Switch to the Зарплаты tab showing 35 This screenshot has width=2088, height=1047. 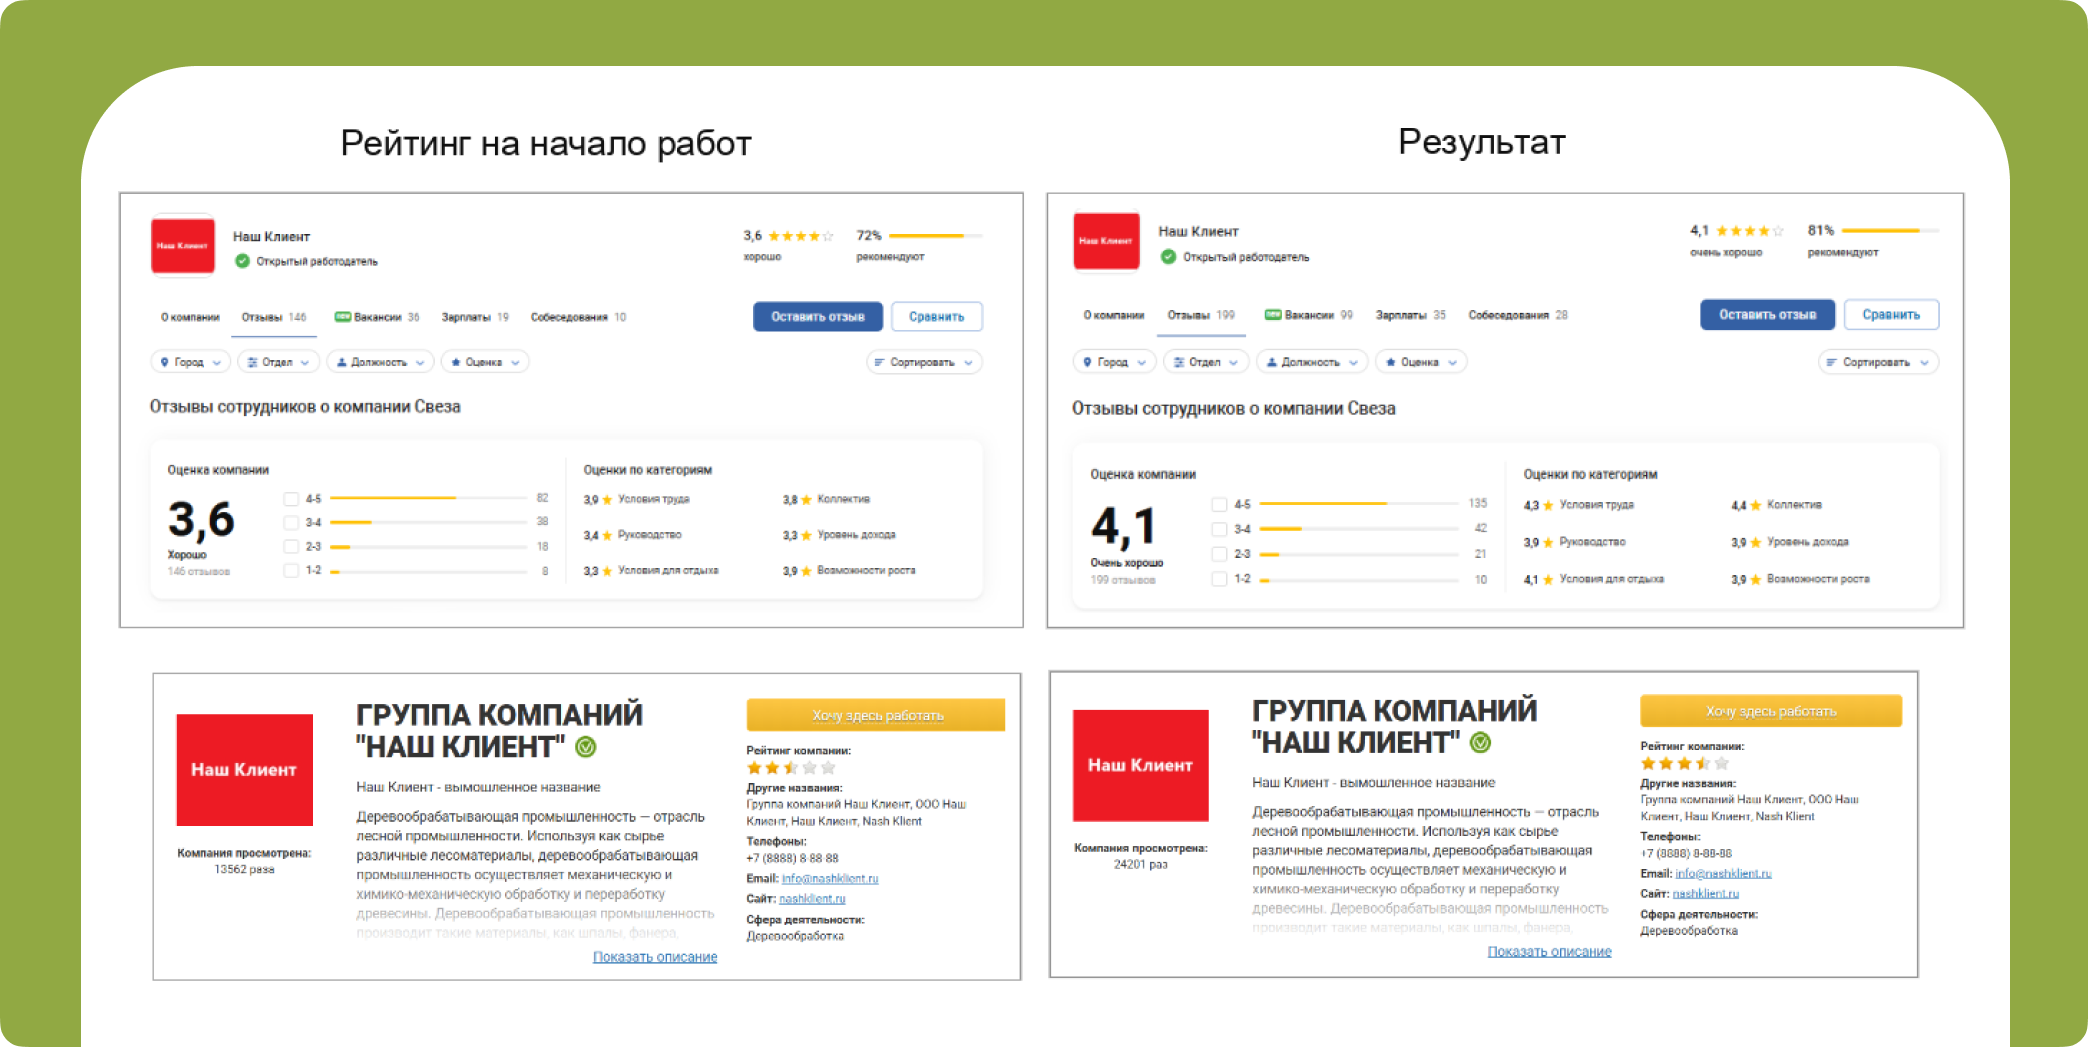1410,315
